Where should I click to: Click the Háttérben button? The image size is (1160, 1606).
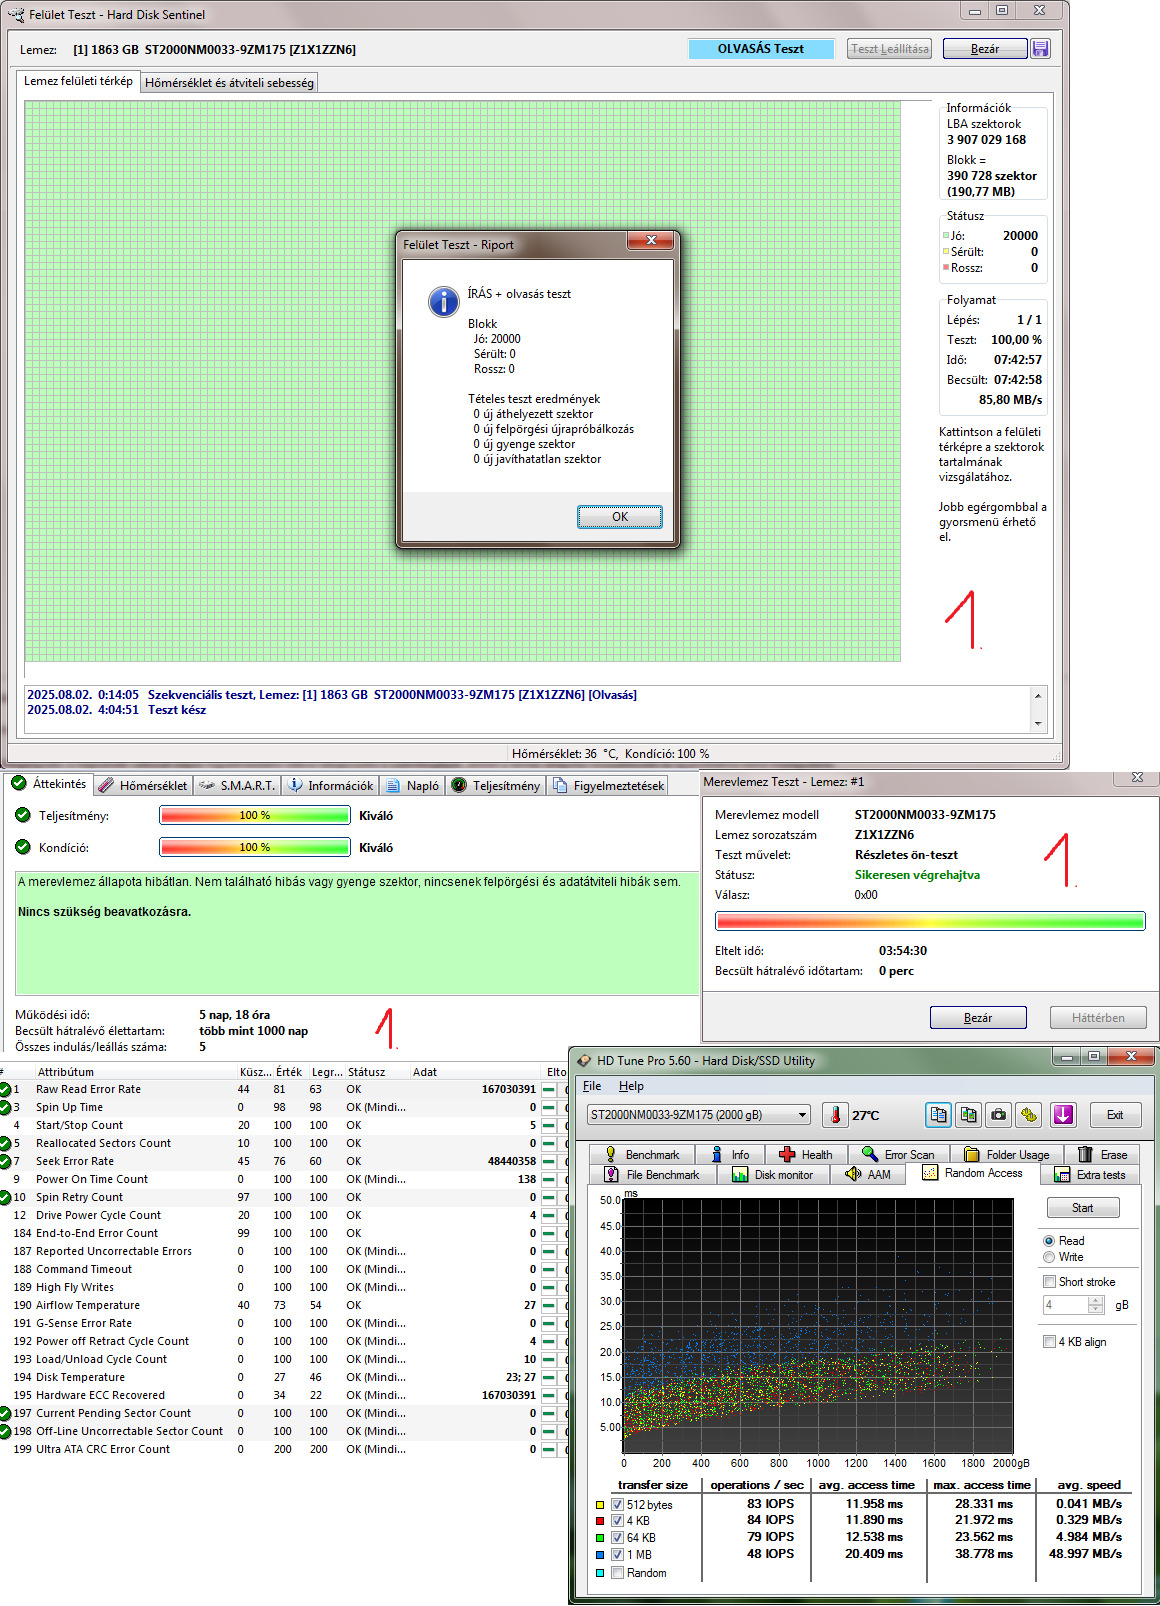[1098, 1018]
